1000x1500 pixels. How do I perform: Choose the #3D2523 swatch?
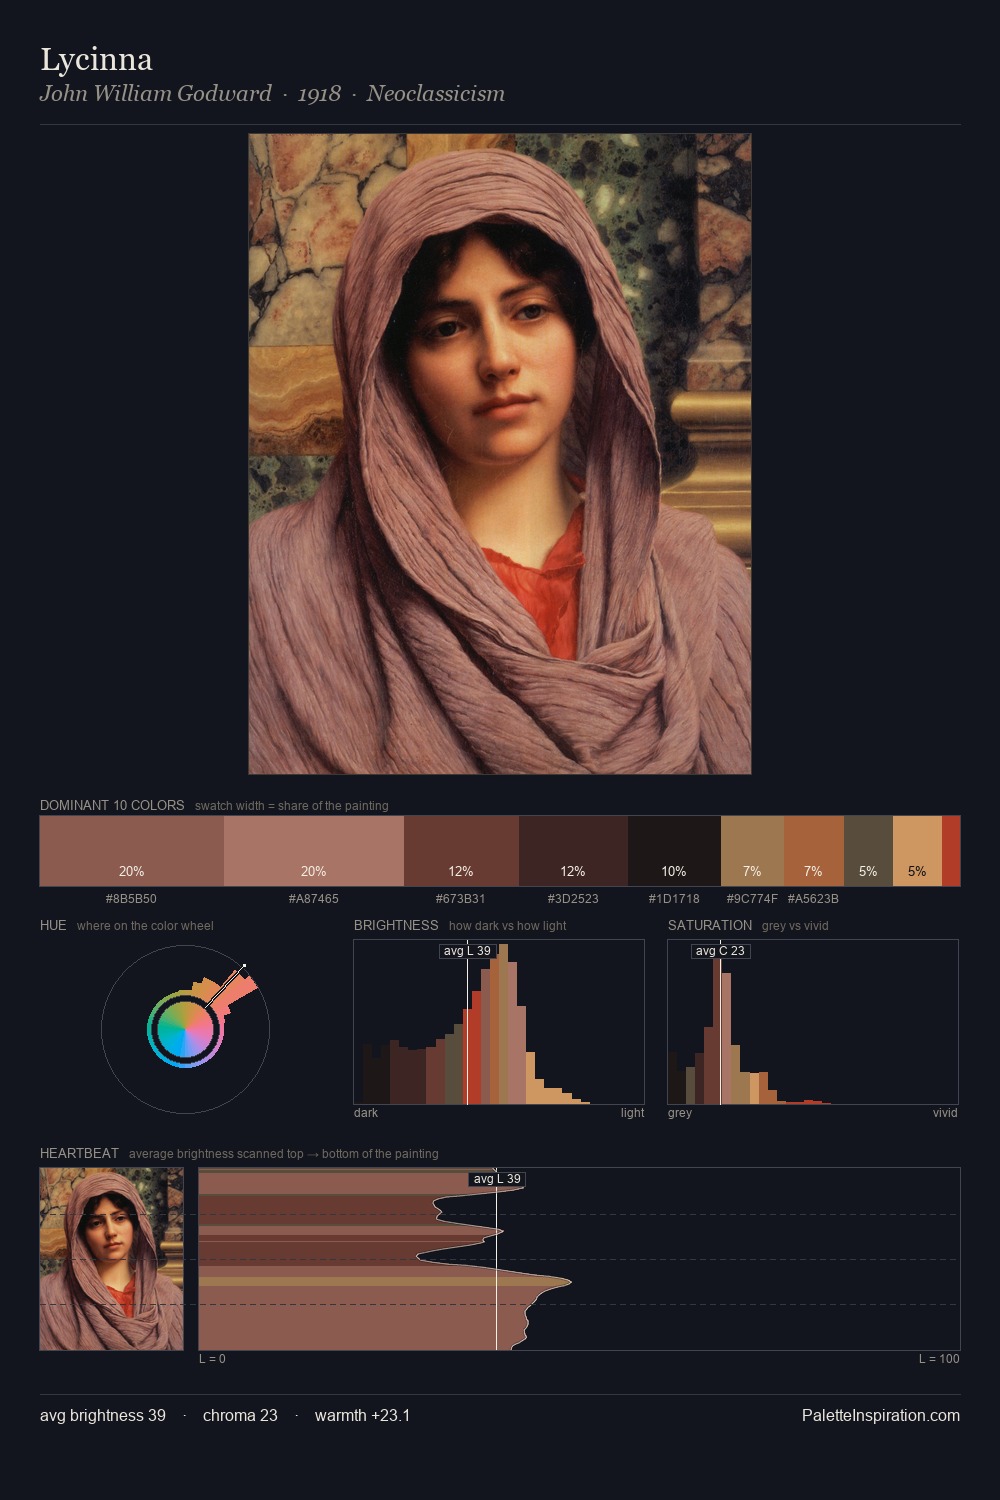(x=573, y=851)
